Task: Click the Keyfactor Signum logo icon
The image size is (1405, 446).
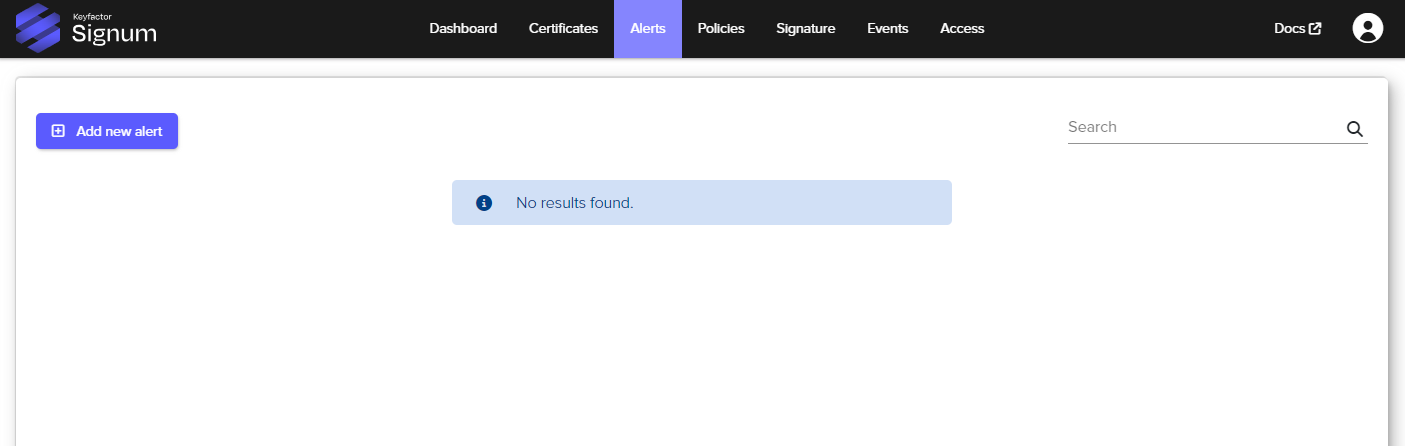Action: click(38, 28)
